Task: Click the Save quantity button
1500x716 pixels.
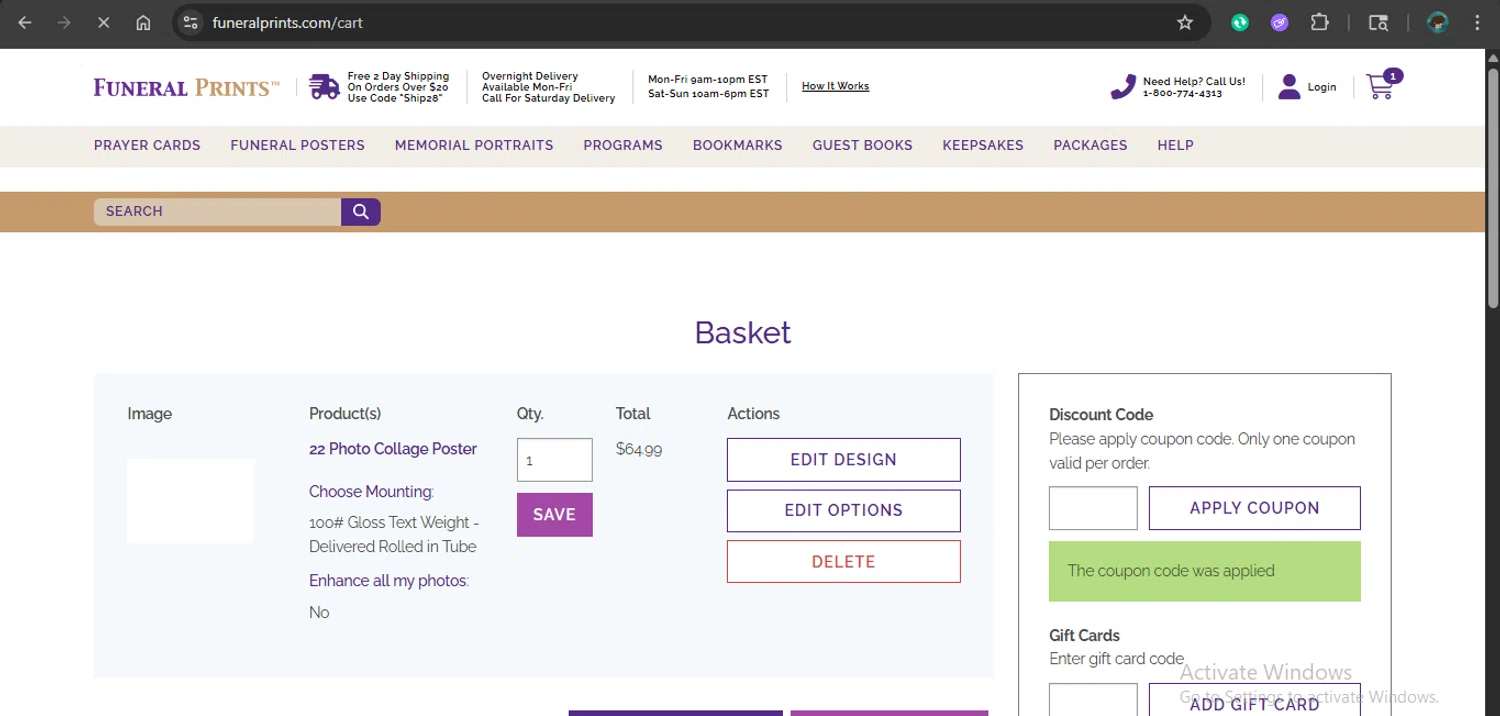Action: pyautogui.click(x=555, y=515)
